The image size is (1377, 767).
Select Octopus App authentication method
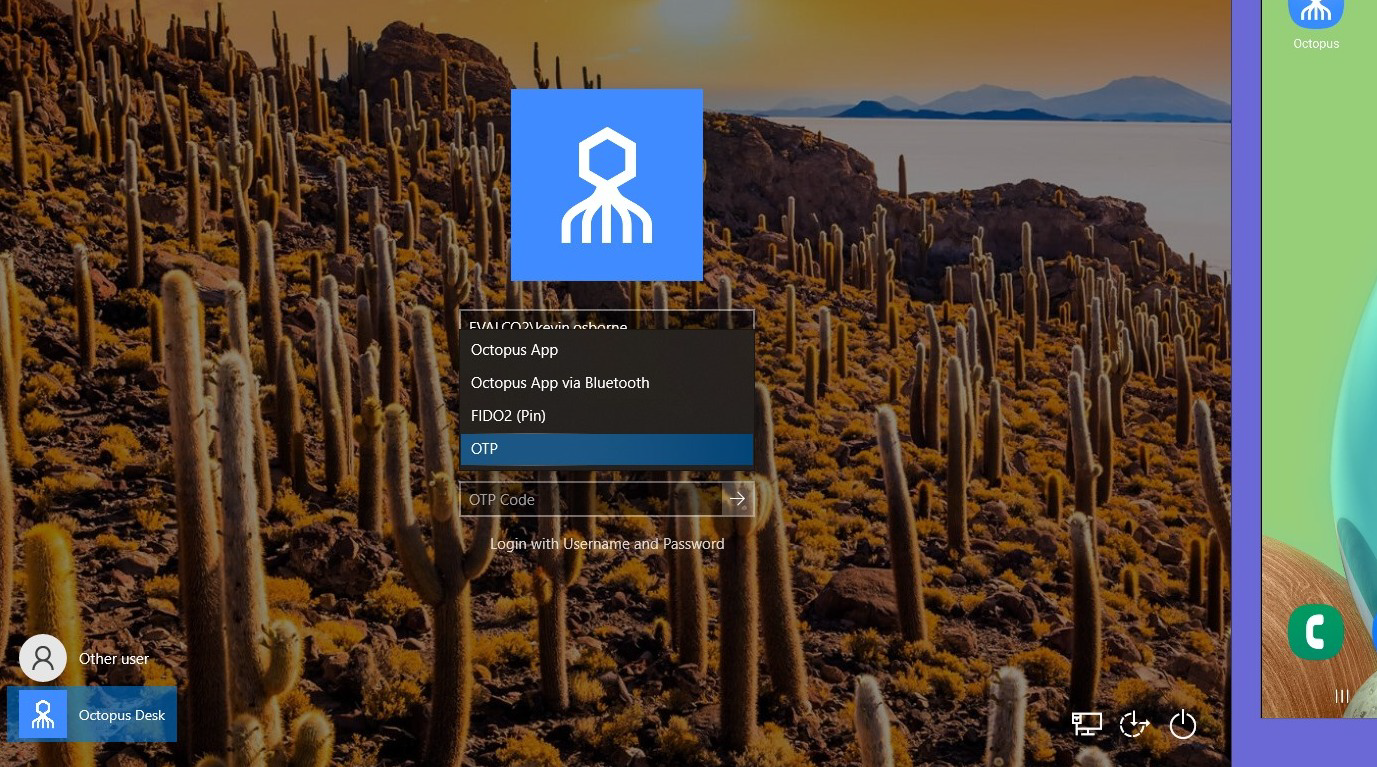(x=606, y=350)
